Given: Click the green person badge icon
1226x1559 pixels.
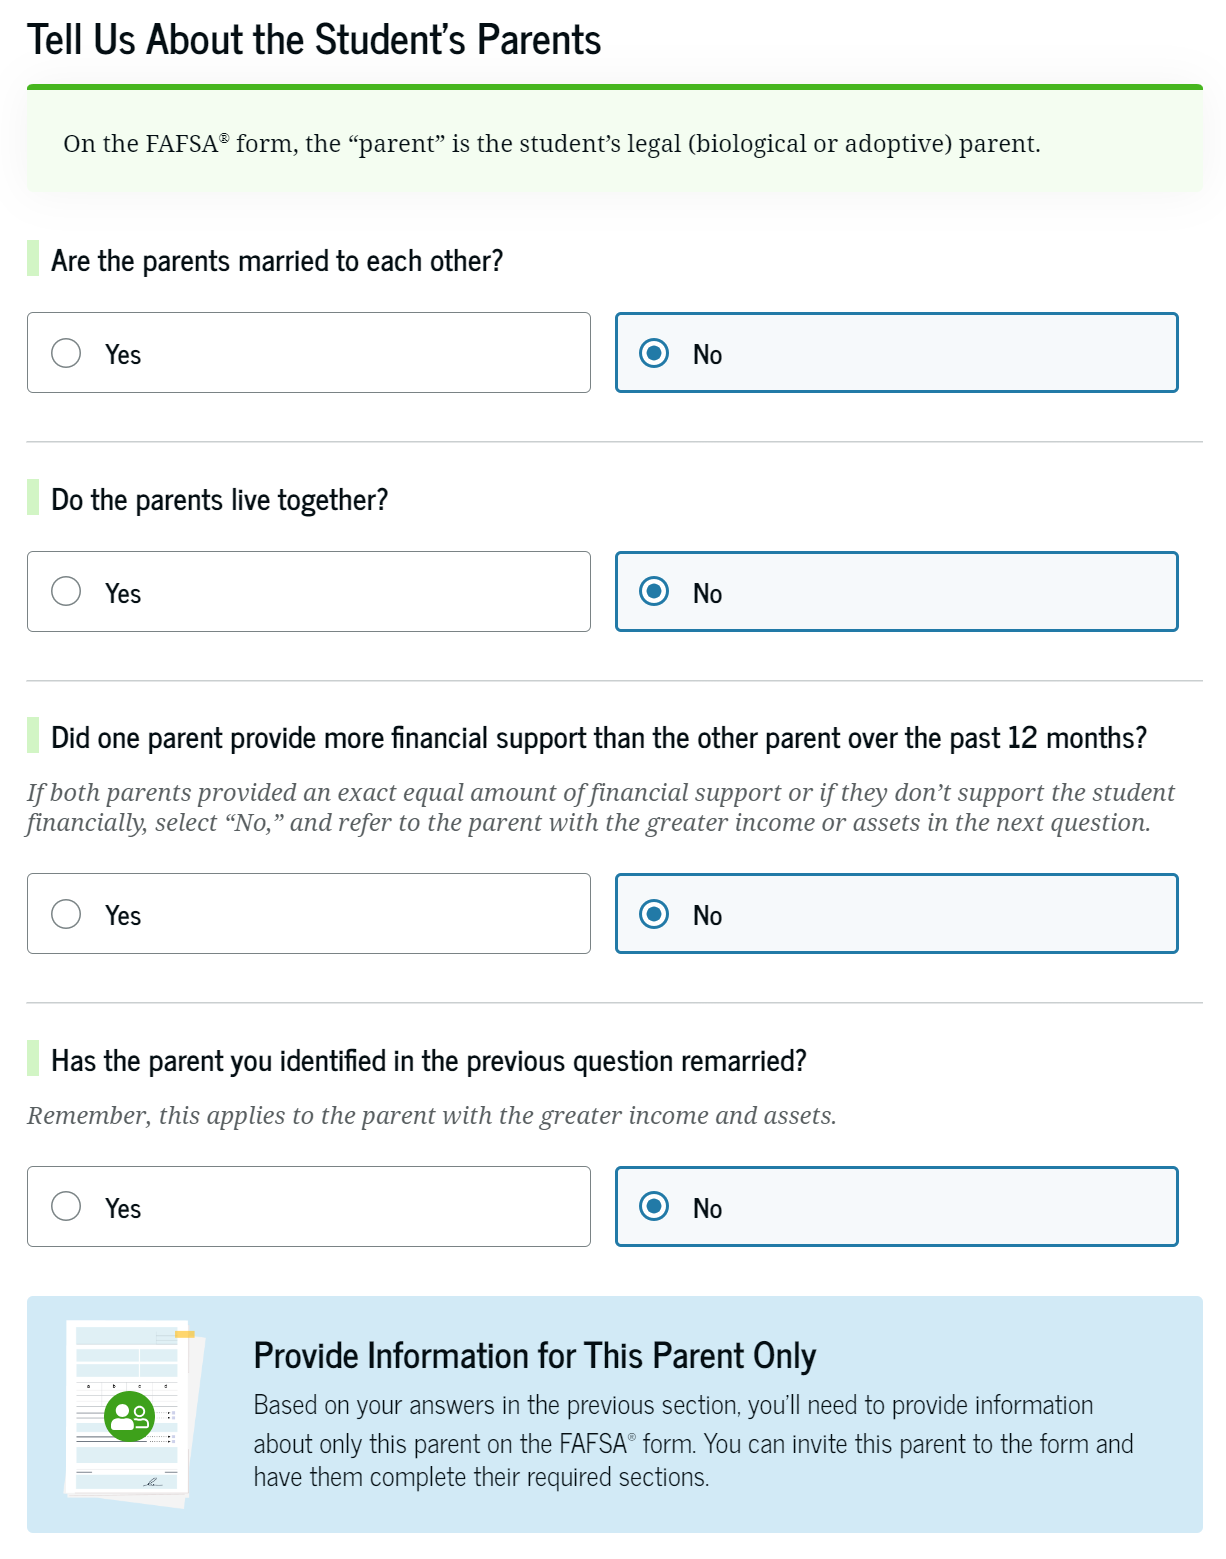Looking at the screenshot, I should tap(130, 1416).
